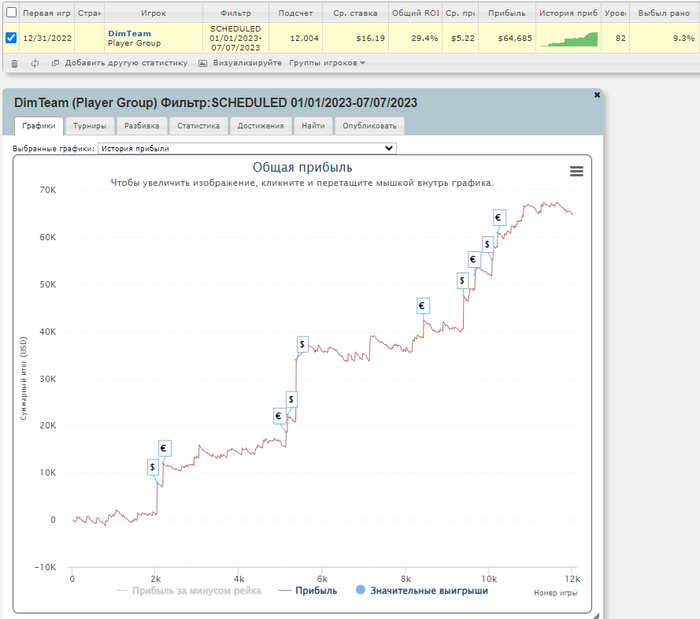
Task: Click the $ win marker near 37K profit
Action: click(302, 344)
